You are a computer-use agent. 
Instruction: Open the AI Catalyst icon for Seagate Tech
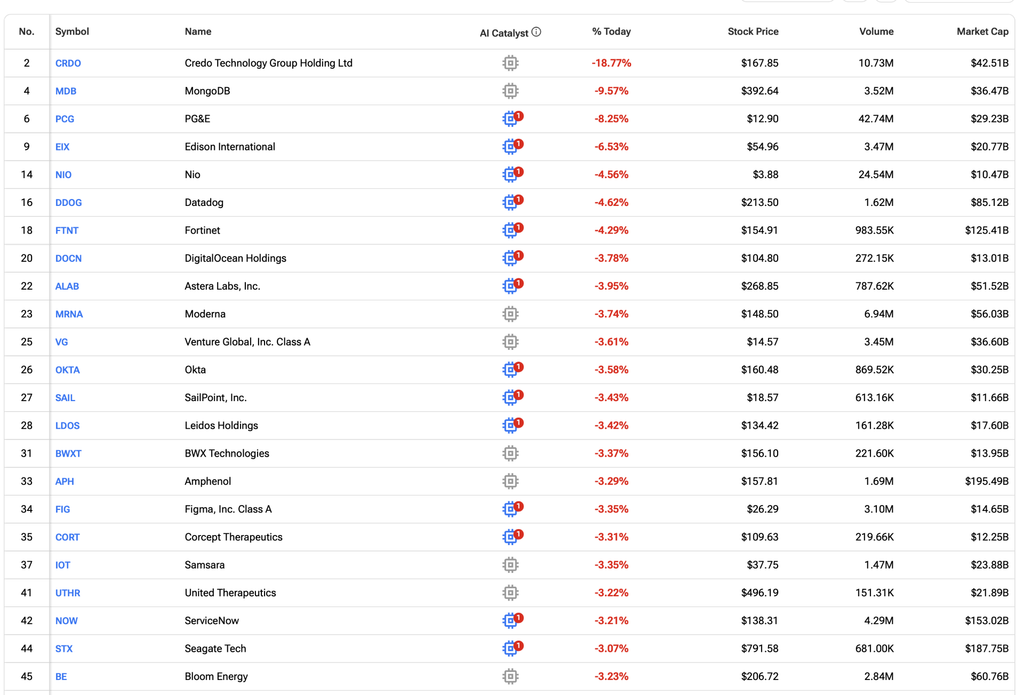click(x=513, y=648)
